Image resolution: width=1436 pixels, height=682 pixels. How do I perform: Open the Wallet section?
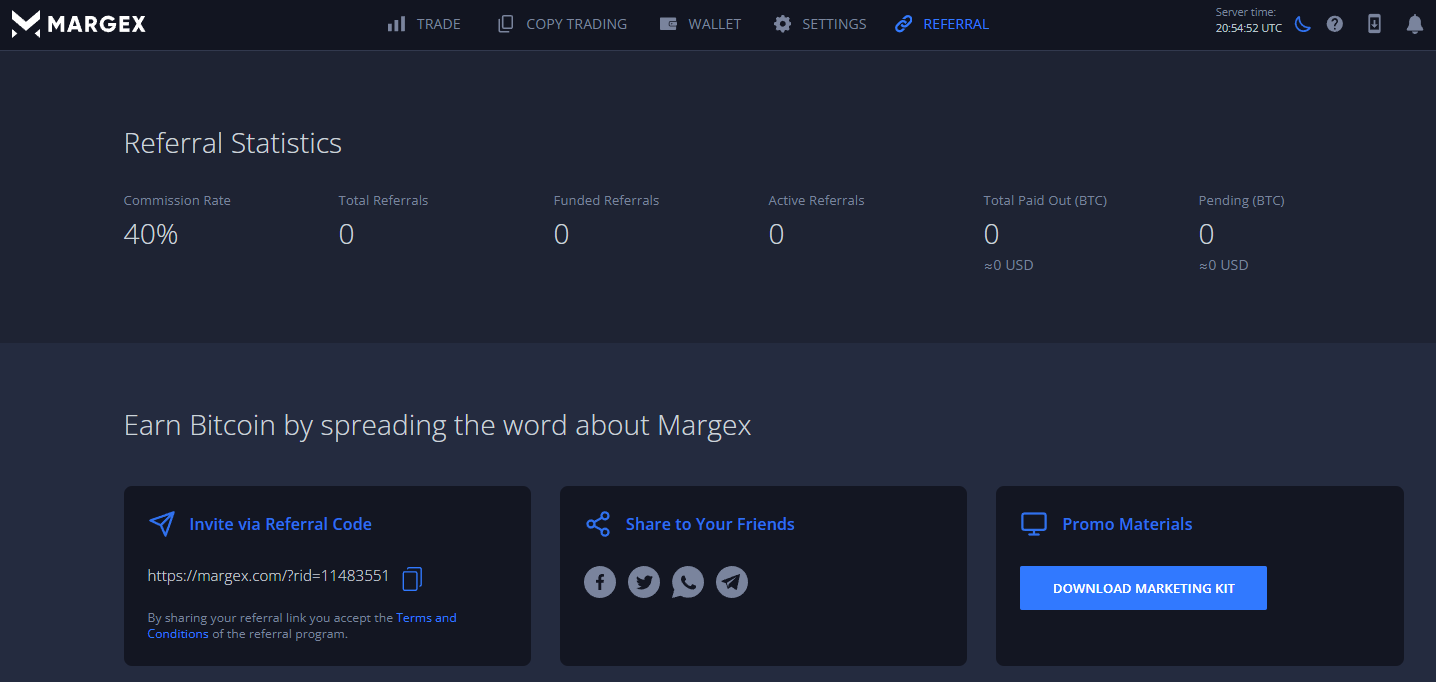pos(700,24)
